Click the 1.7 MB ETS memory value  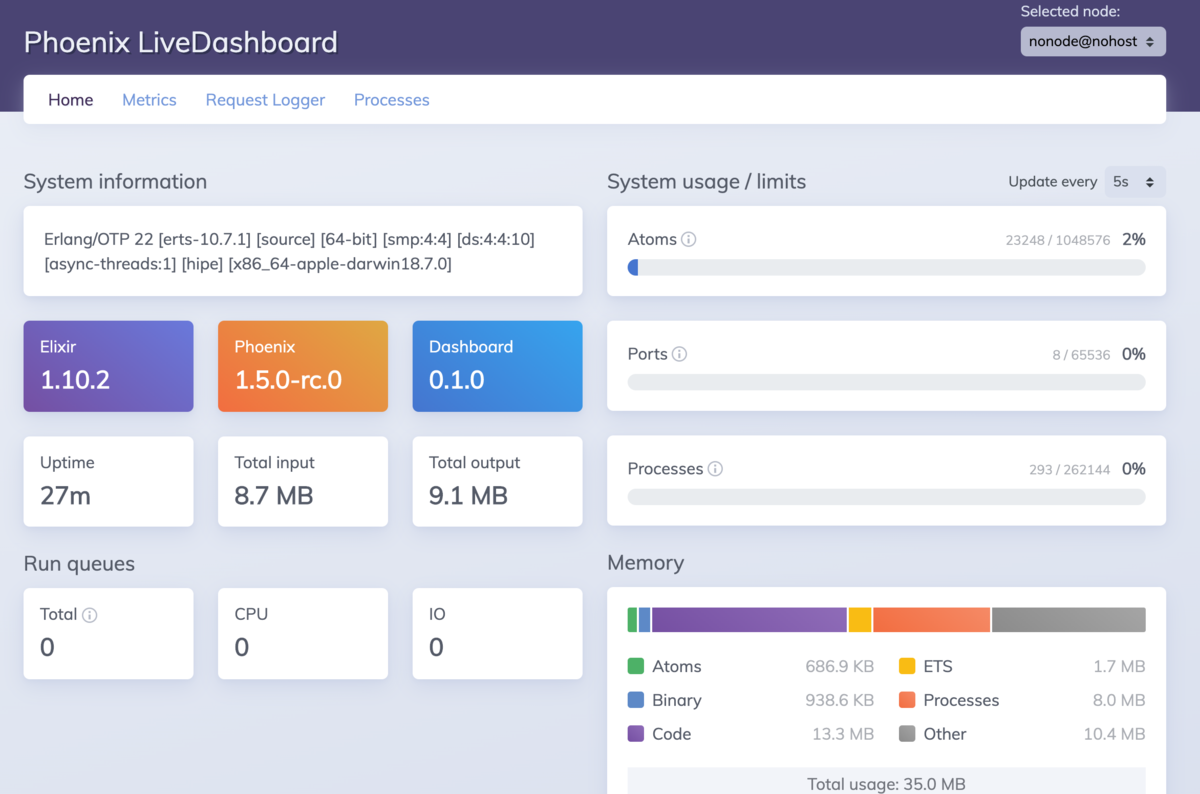(x=1119, y=666)
